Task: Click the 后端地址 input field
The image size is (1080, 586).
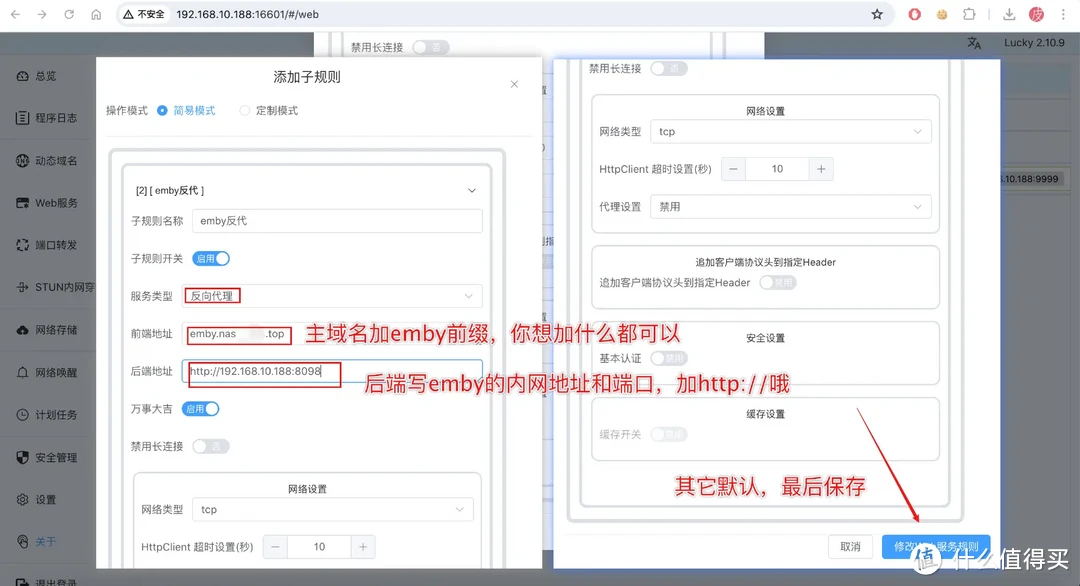Action: [332, 371]
